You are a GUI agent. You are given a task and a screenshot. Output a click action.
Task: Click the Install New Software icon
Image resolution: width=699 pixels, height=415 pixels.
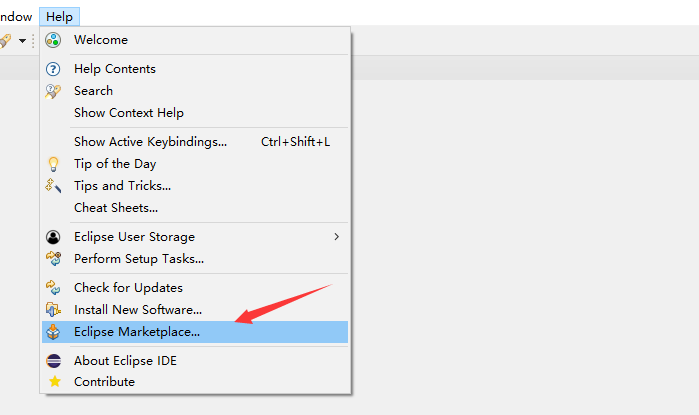tap(53, 310)
